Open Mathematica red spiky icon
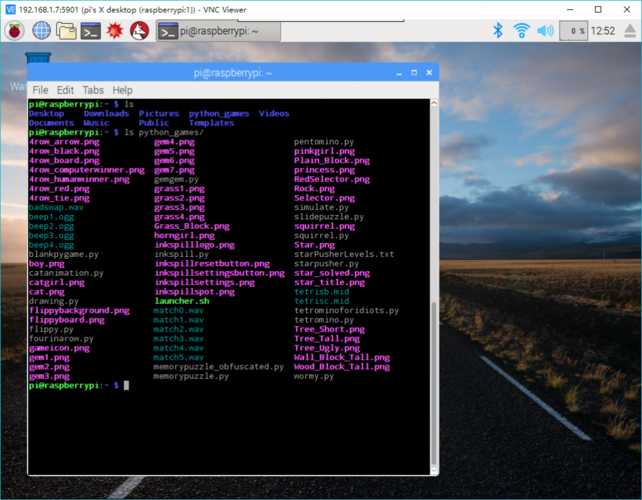Viewport: 642px width, 500px height. [115, 30]
